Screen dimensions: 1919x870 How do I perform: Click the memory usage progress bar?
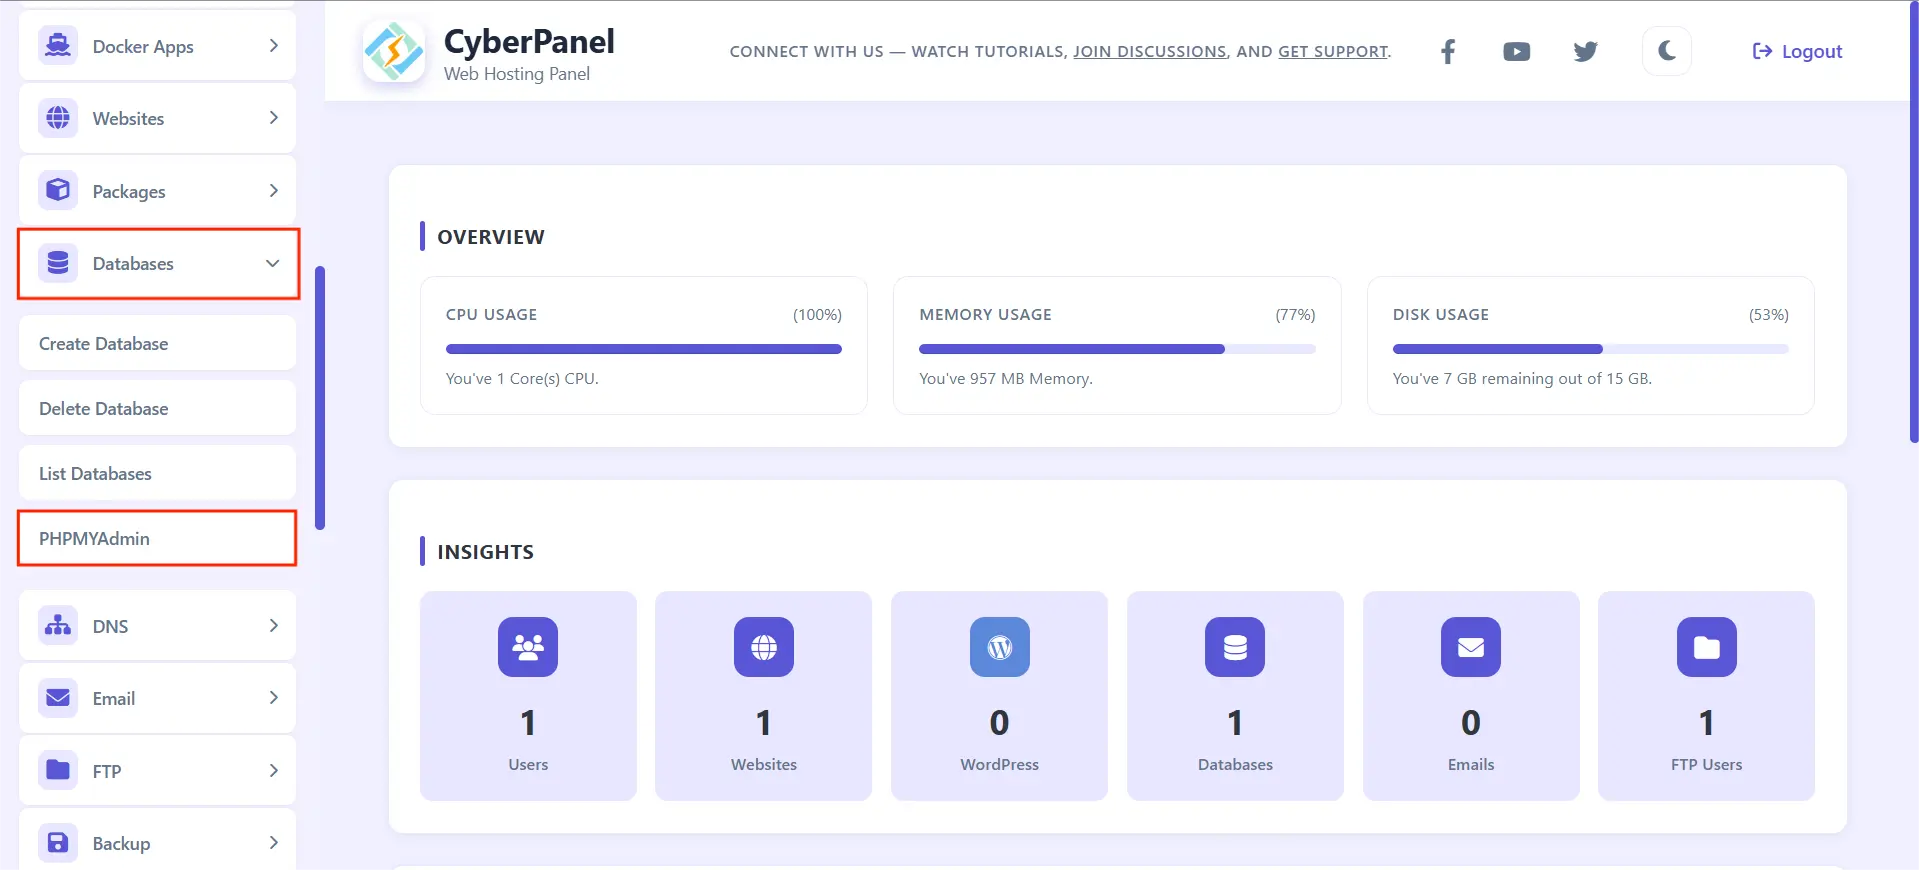click(1117, 349)
